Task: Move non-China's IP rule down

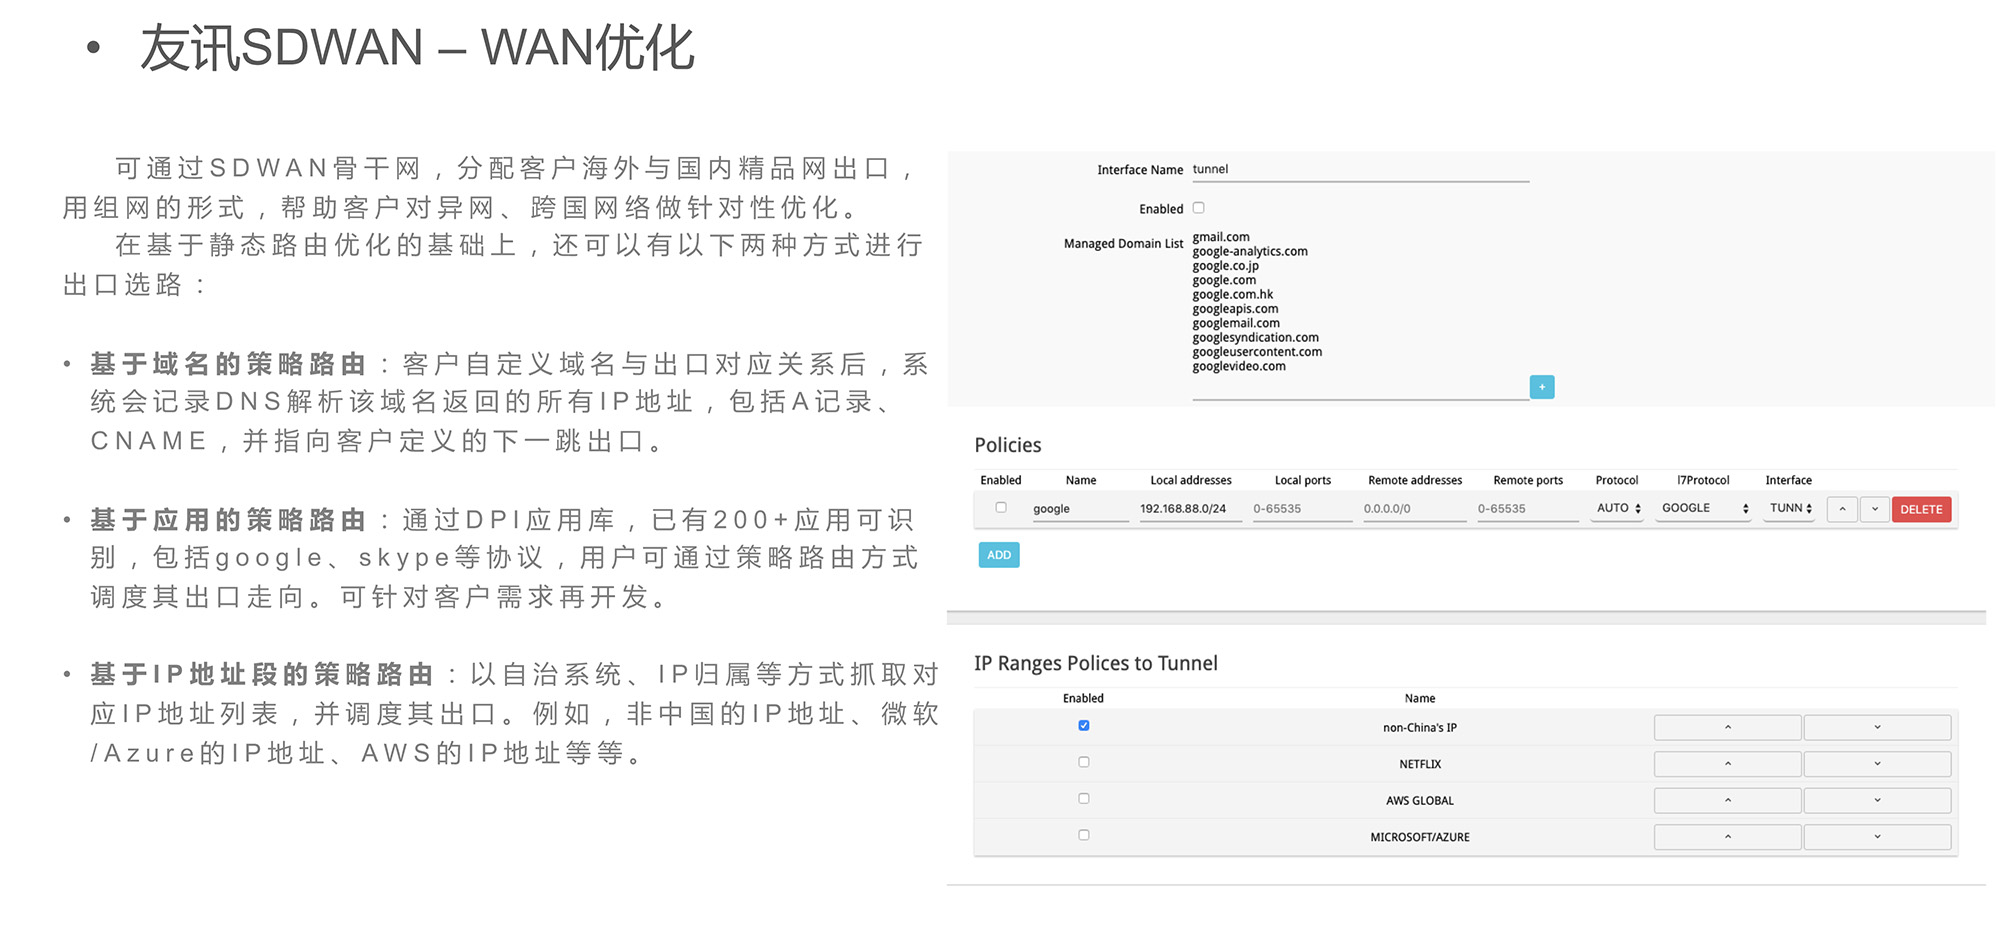Action: [x=1878, y=727]
